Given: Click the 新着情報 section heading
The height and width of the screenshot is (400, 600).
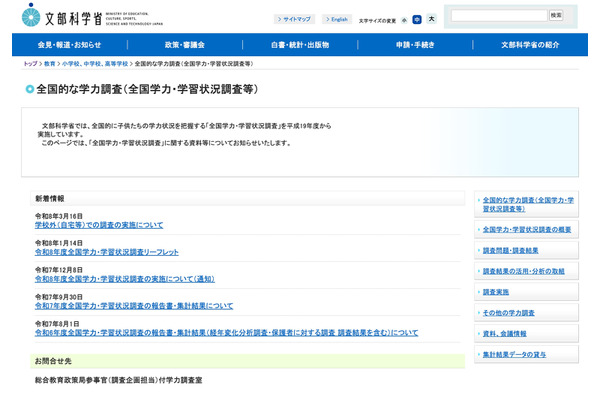Looking at the screenshot, I should coord(50,199).
